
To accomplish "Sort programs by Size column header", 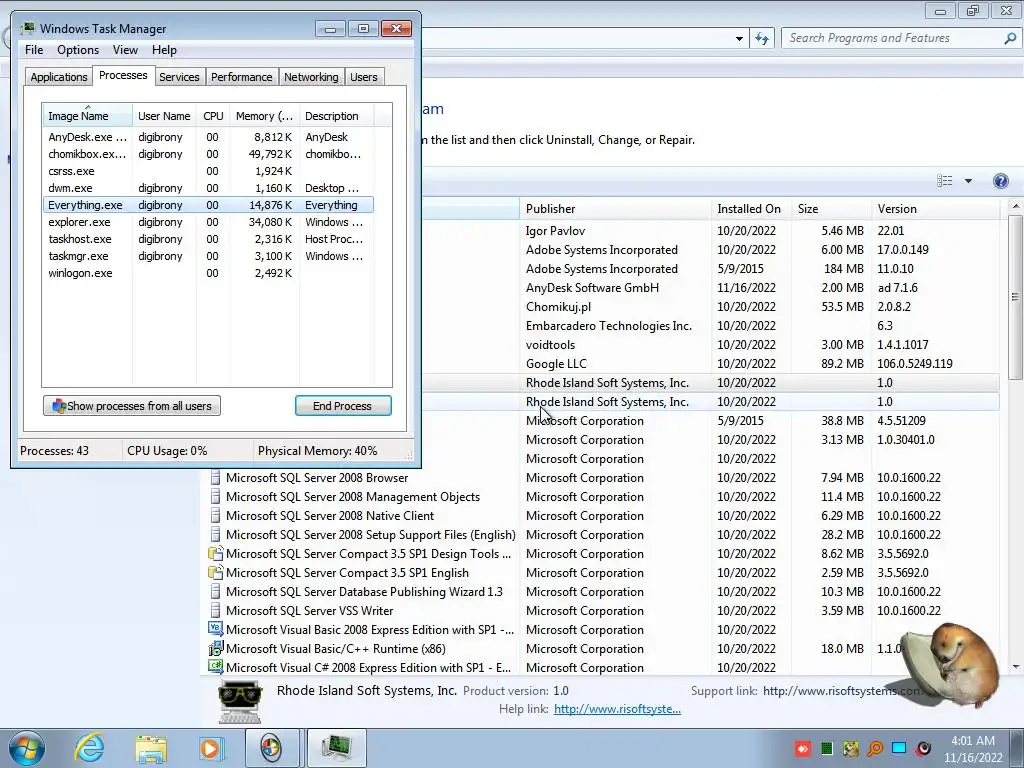I will tap(831, 209).
